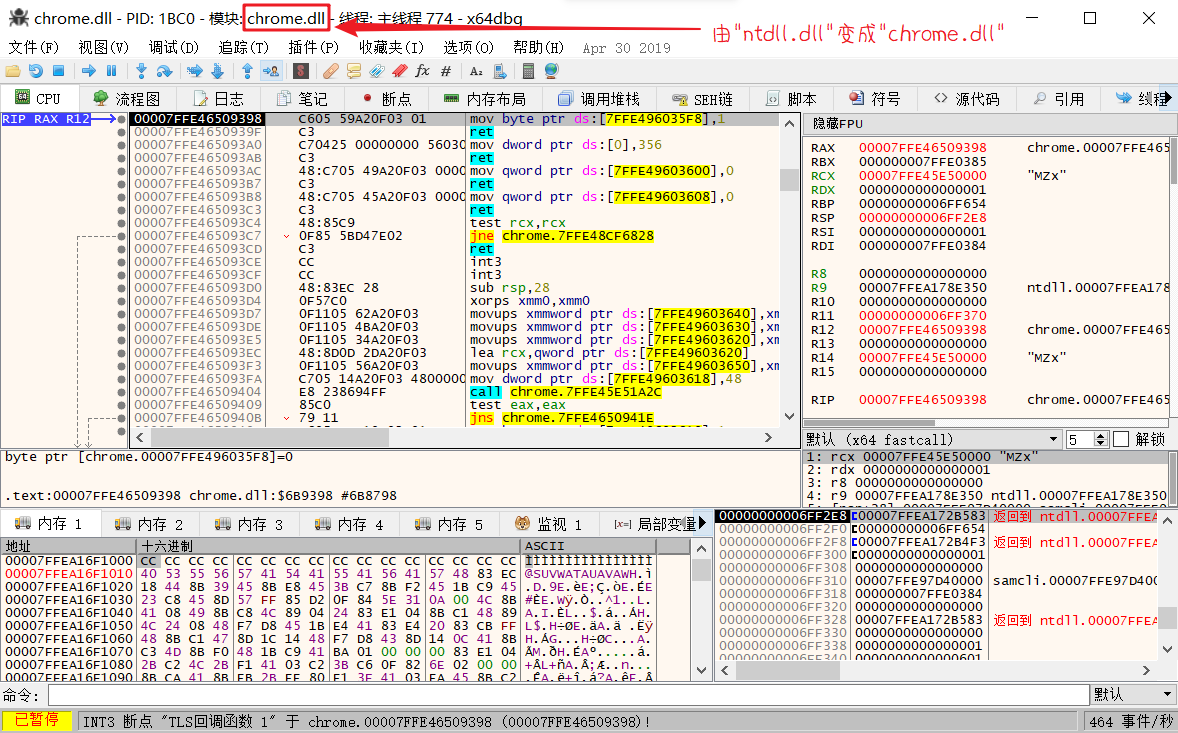This screenshot has height=733, width=1178.
Task: Show labels via the blue tags icon
Action: coord(377,71)
